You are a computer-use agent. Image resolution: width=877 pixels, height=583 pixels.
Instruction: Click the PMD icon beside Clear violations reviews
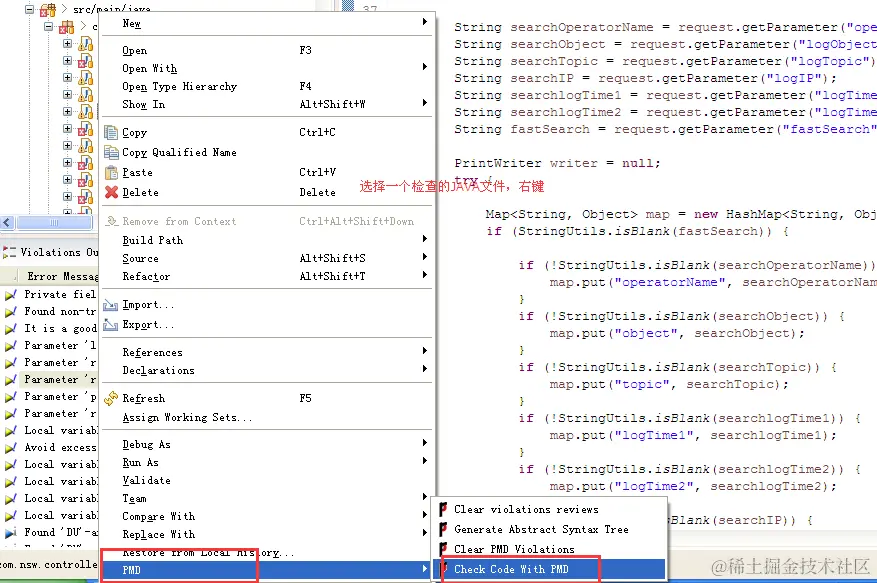pos(443,509)
